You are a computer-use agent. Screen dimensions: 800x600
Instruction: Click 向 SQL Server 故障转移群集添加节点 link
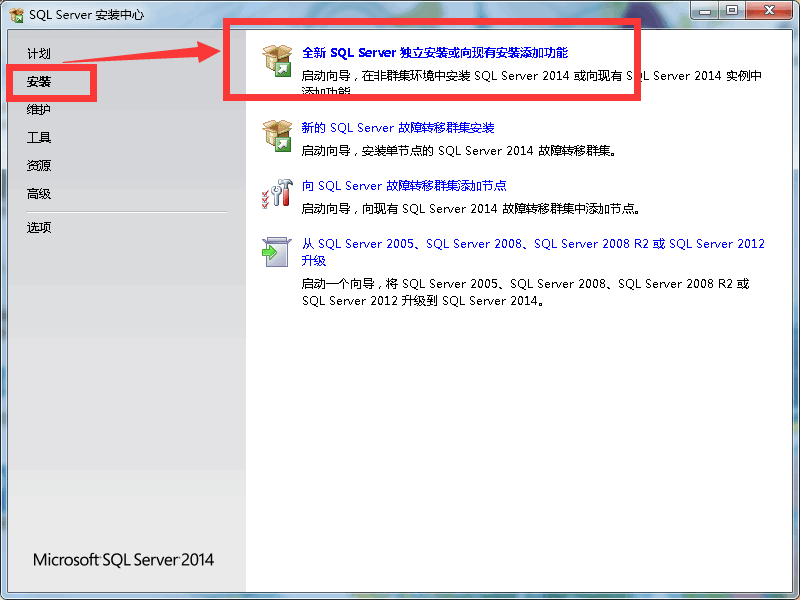coord(404,186)
